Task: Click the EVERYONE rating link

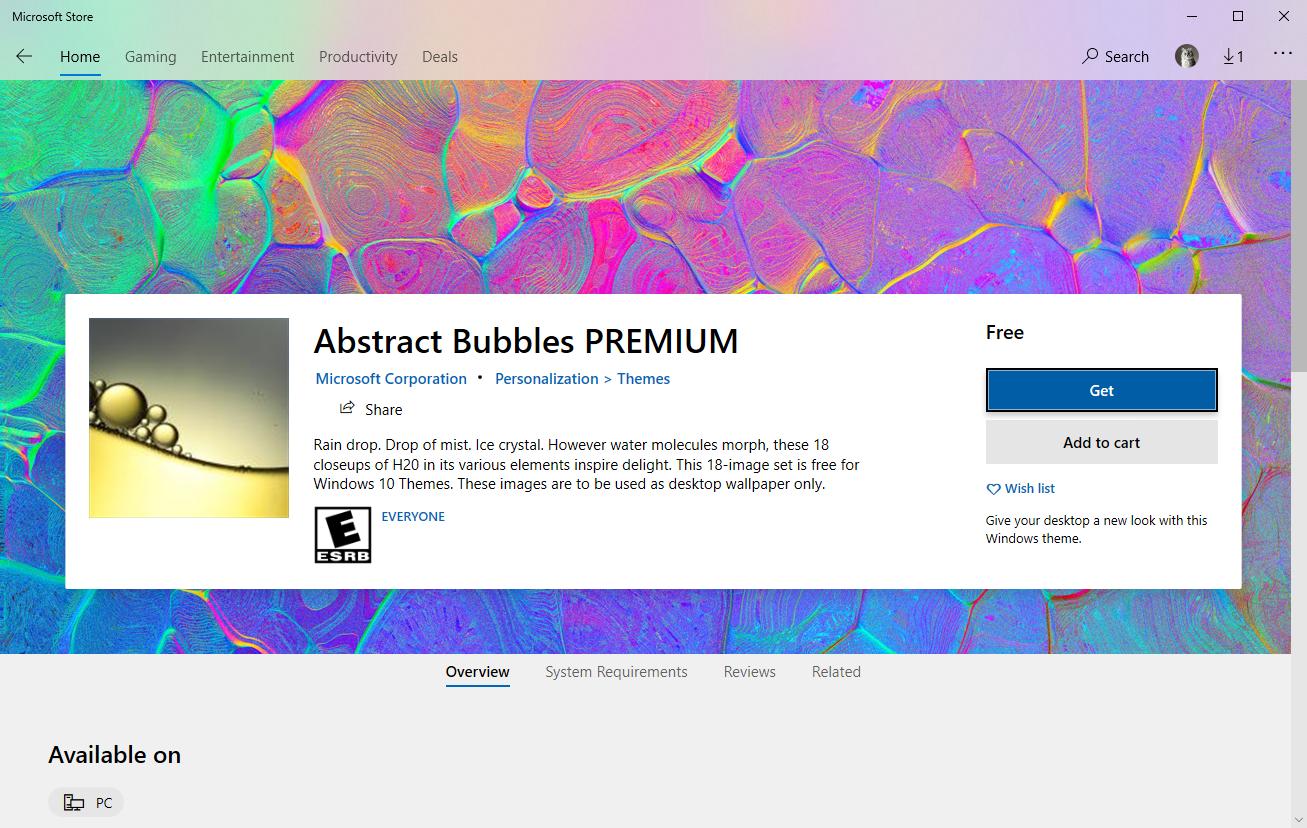Action: 413,517
